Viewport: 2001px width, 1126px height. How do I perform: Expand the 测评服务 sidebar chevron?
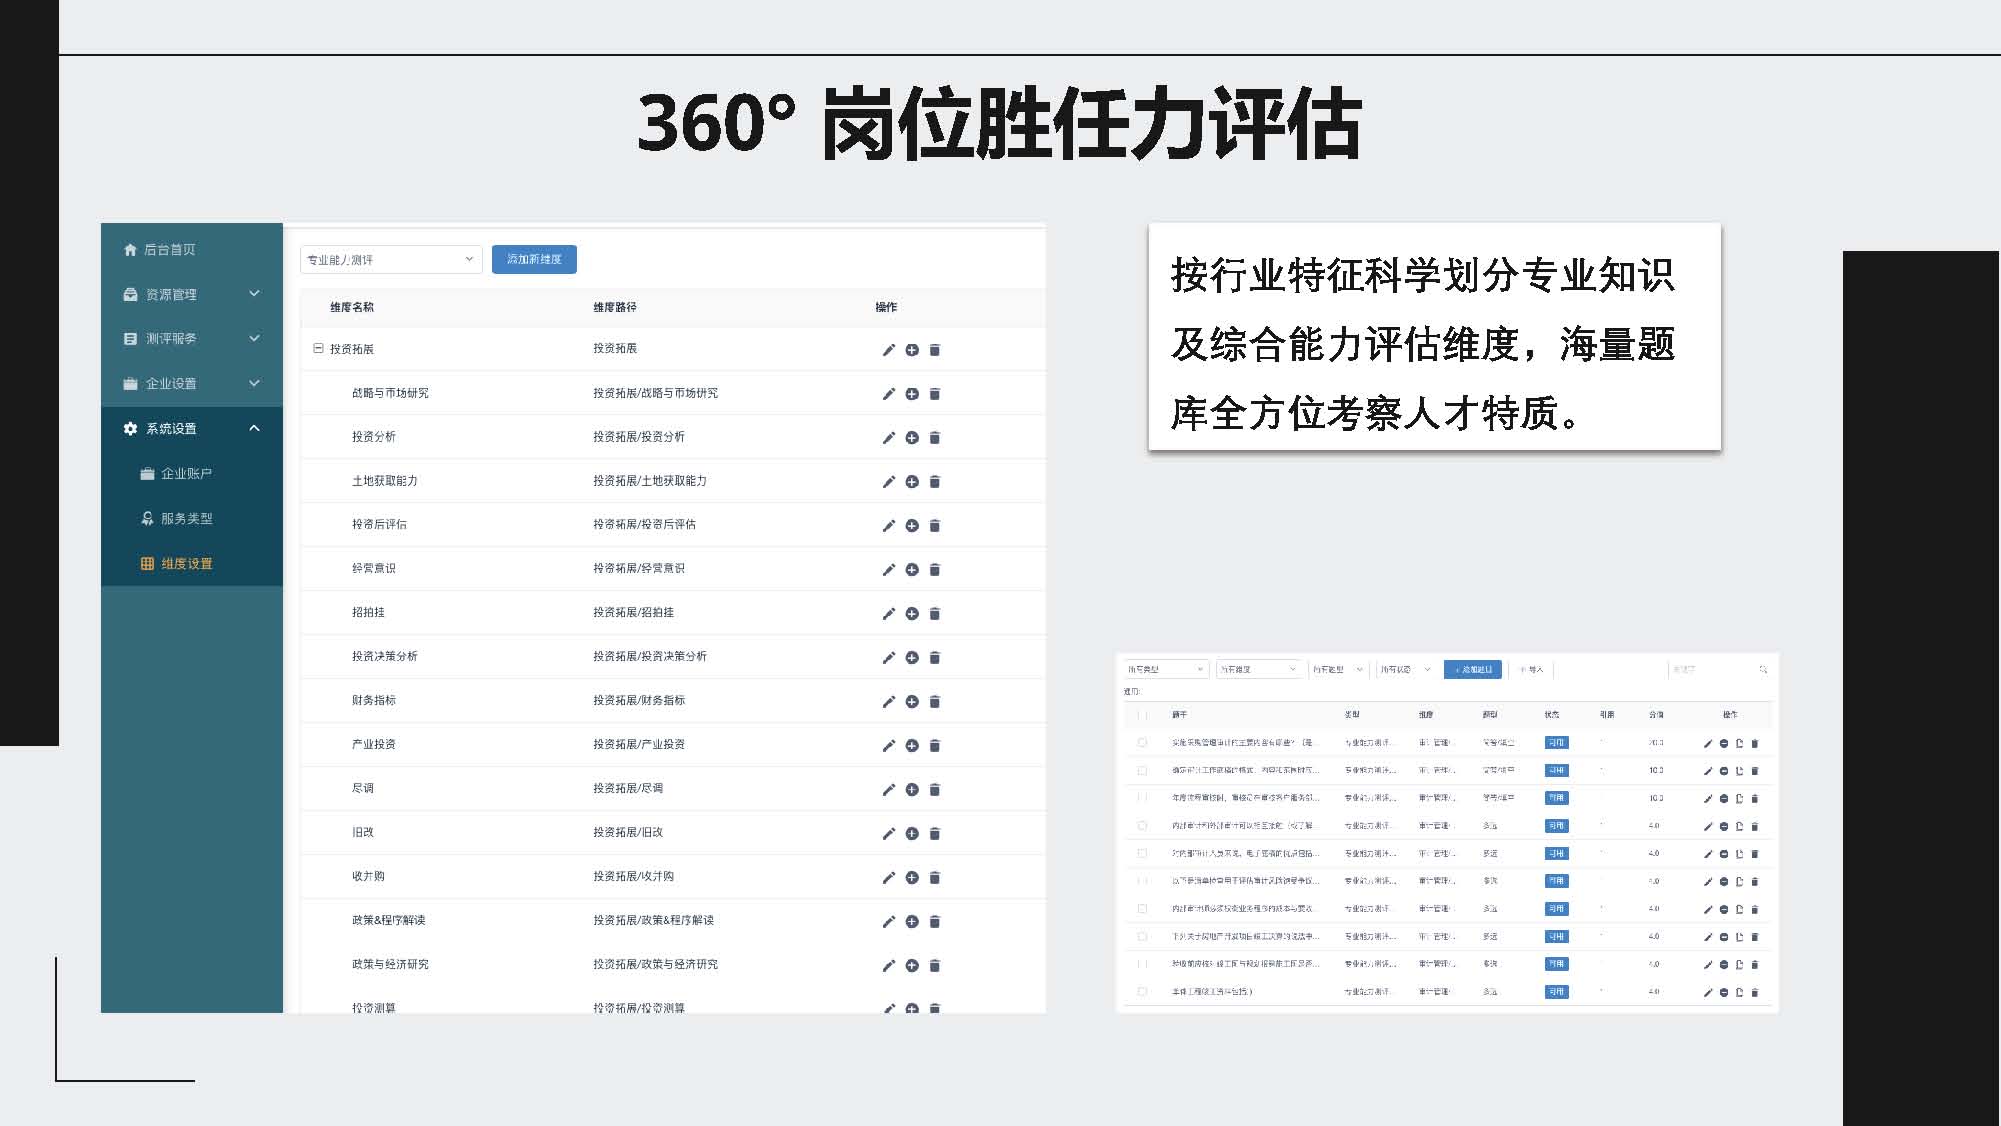click(x=254, y=338)
